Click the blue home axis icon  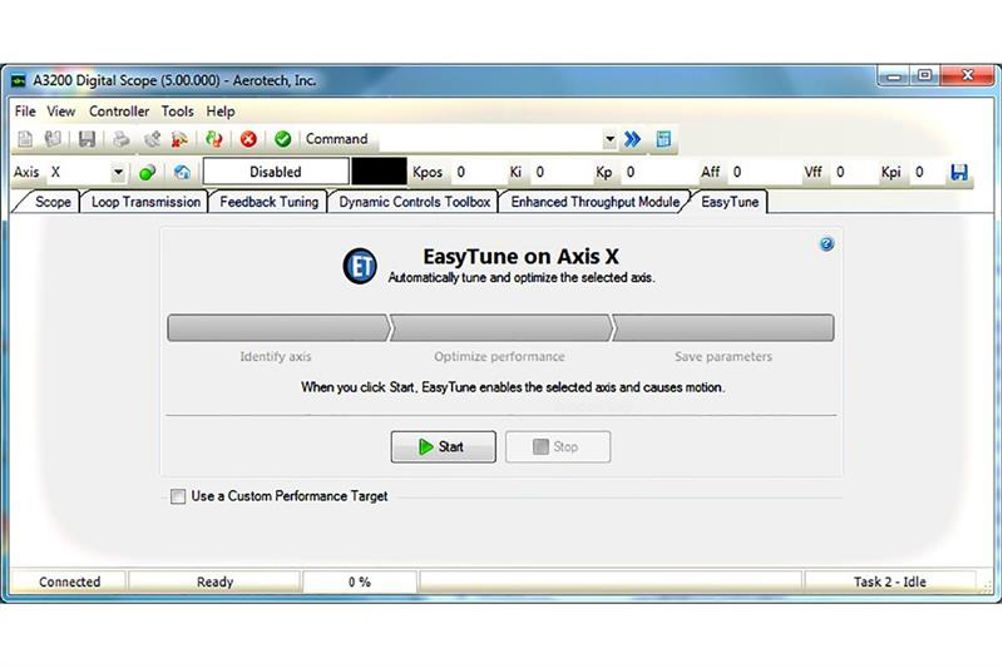(182, 172)
